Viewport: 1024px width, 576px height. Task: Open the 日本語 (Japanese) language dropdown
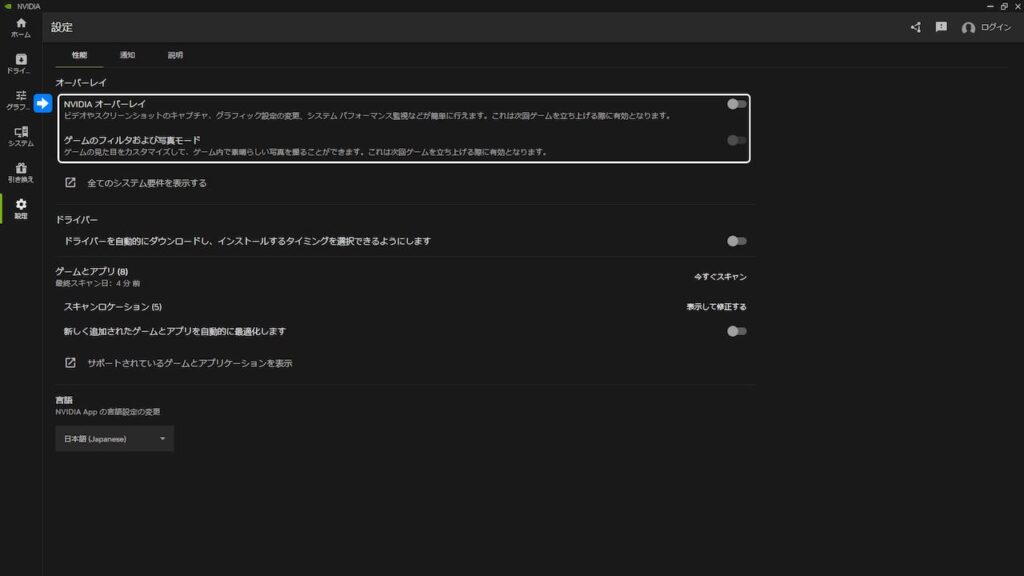(x=114, y=437)
